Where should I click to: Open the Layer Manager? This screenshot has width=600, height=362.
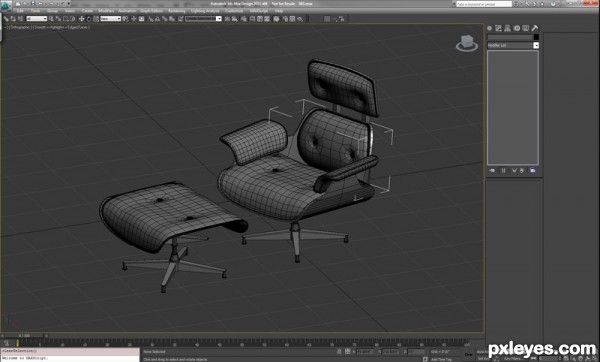pos(243,18)
